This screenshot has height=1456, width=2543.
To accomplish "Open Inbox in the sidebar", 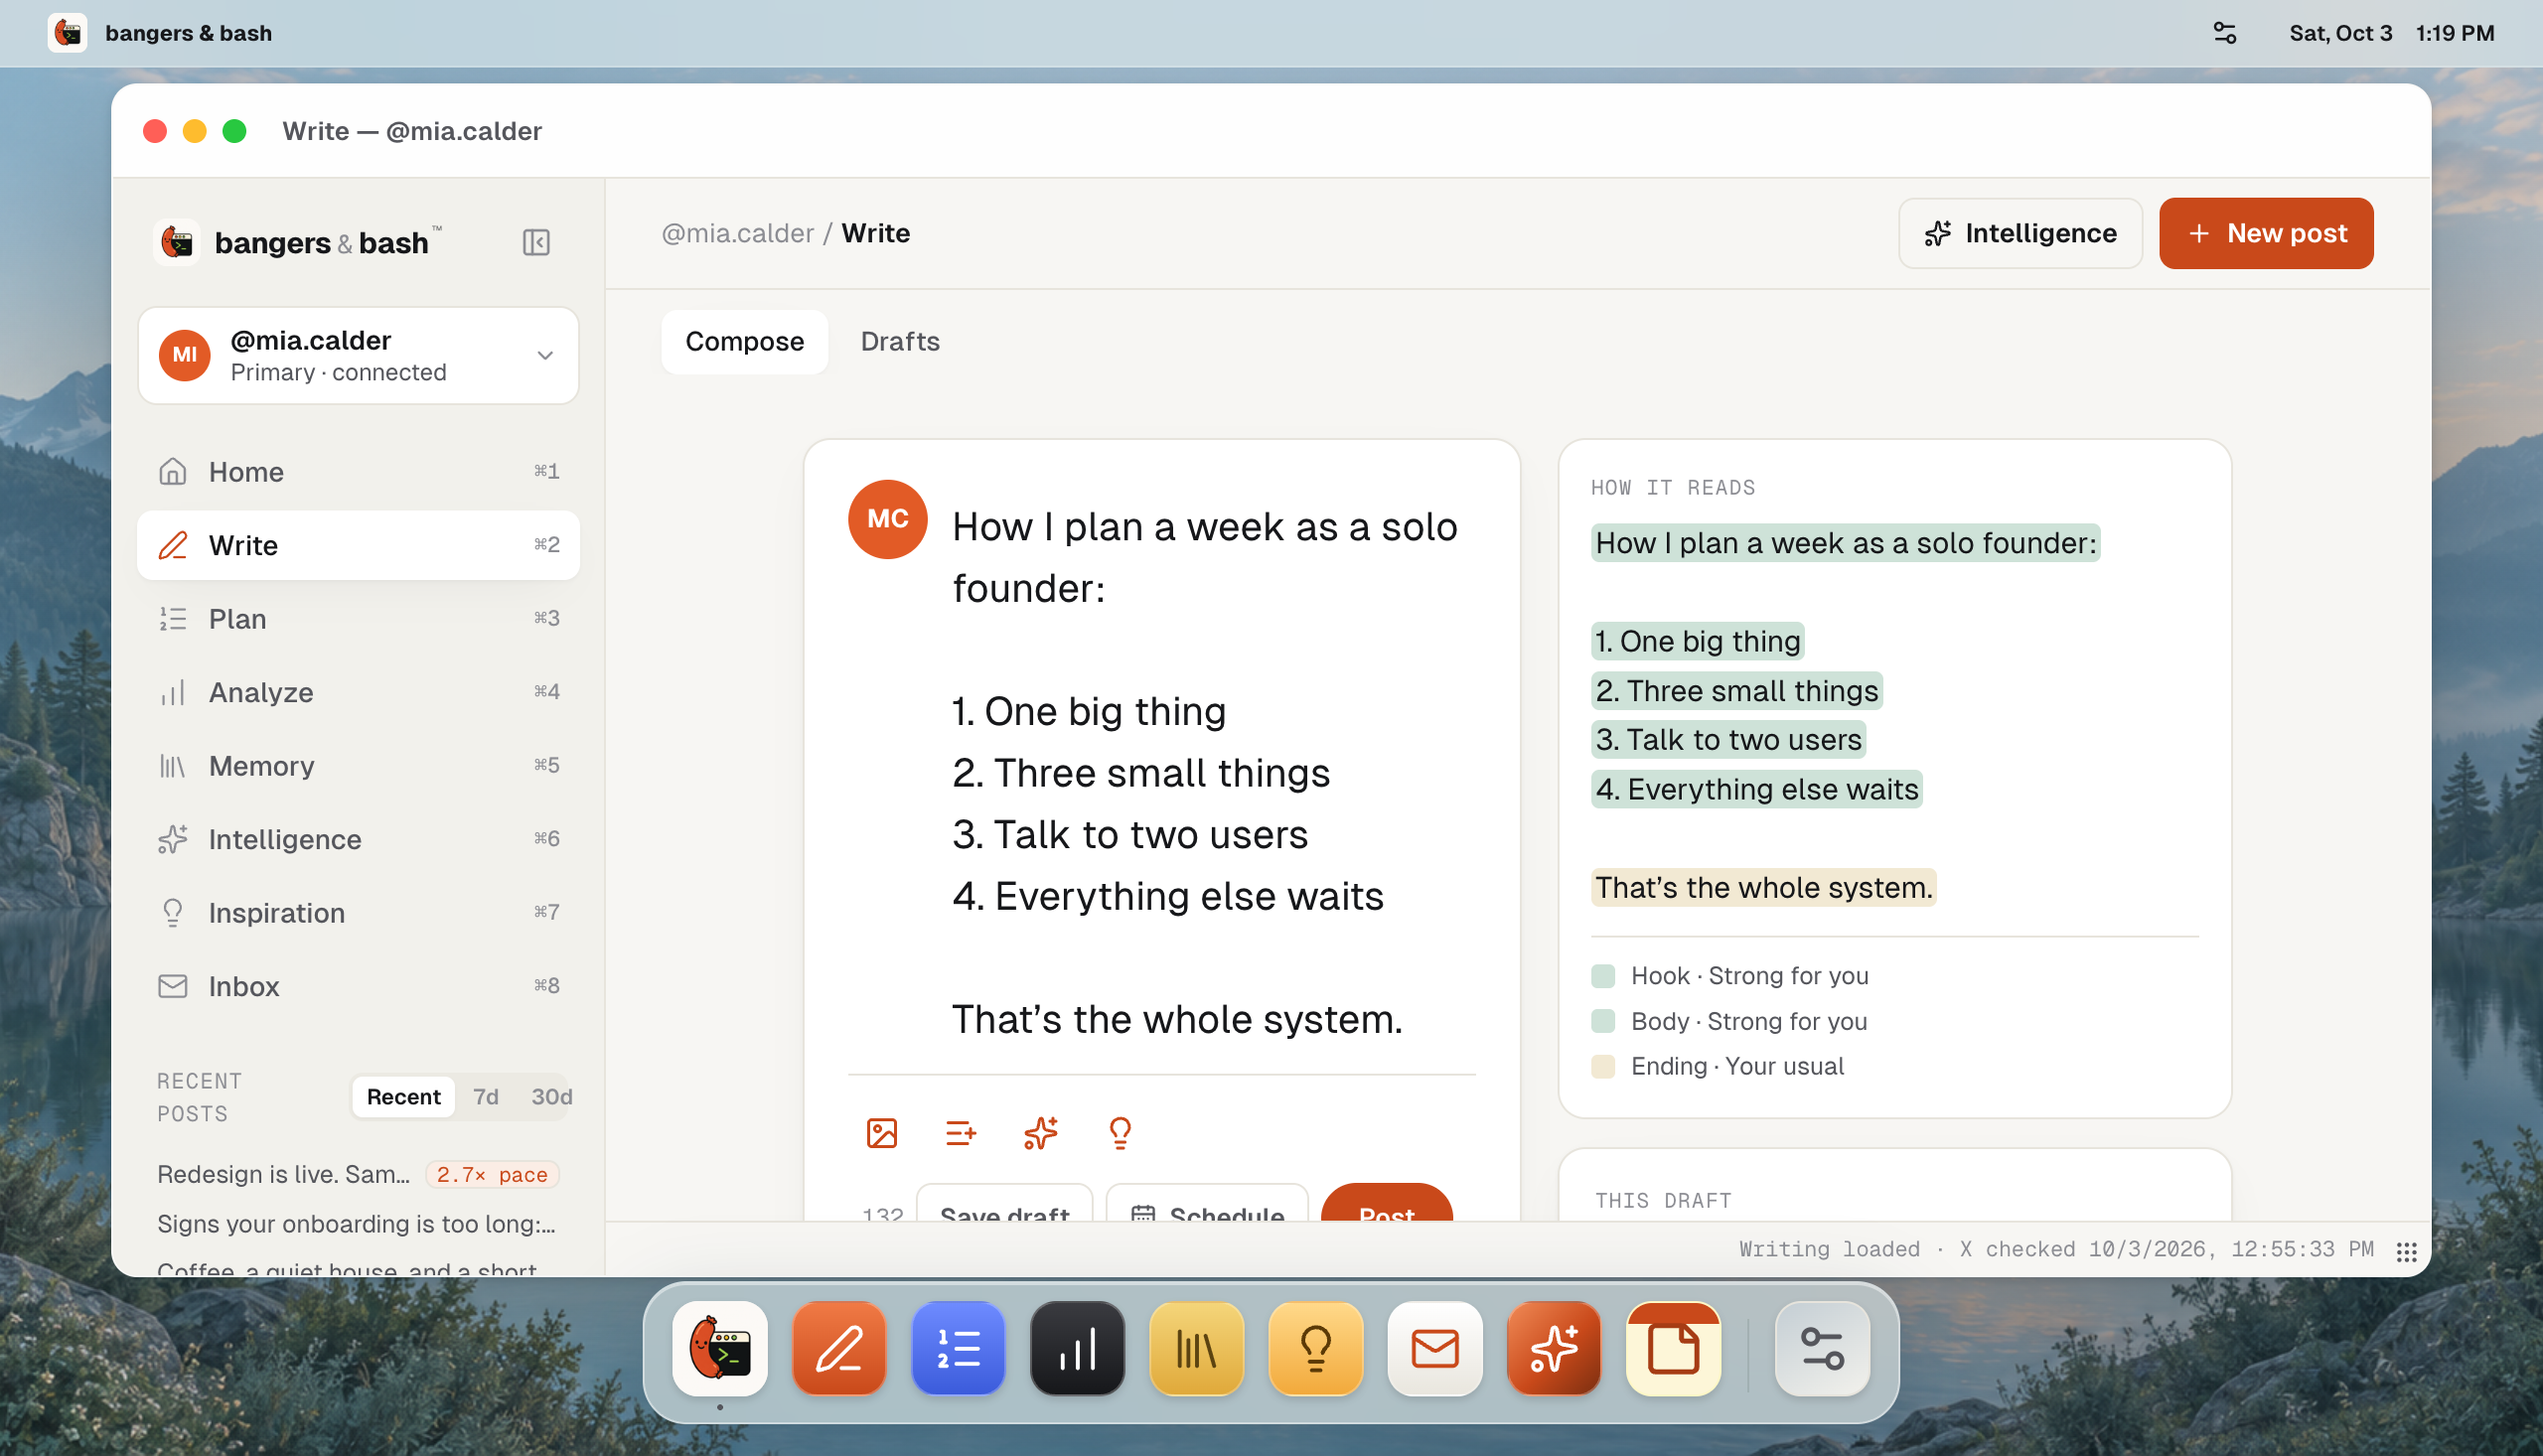I will (358, 986).
